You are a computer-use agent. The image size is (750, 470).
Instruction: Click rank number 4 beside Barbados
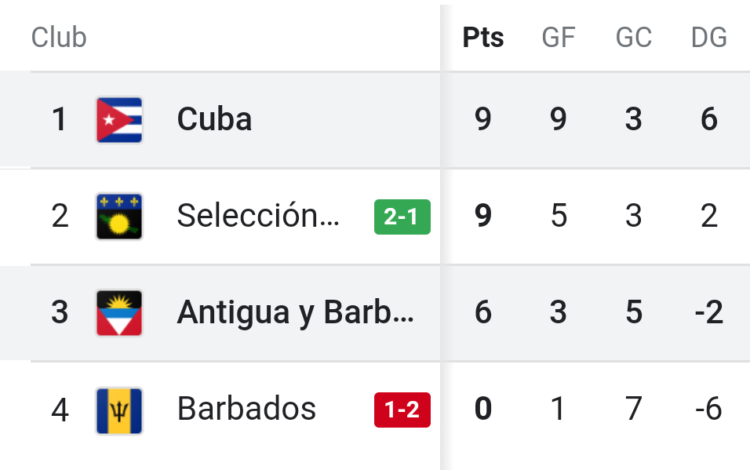60,409
